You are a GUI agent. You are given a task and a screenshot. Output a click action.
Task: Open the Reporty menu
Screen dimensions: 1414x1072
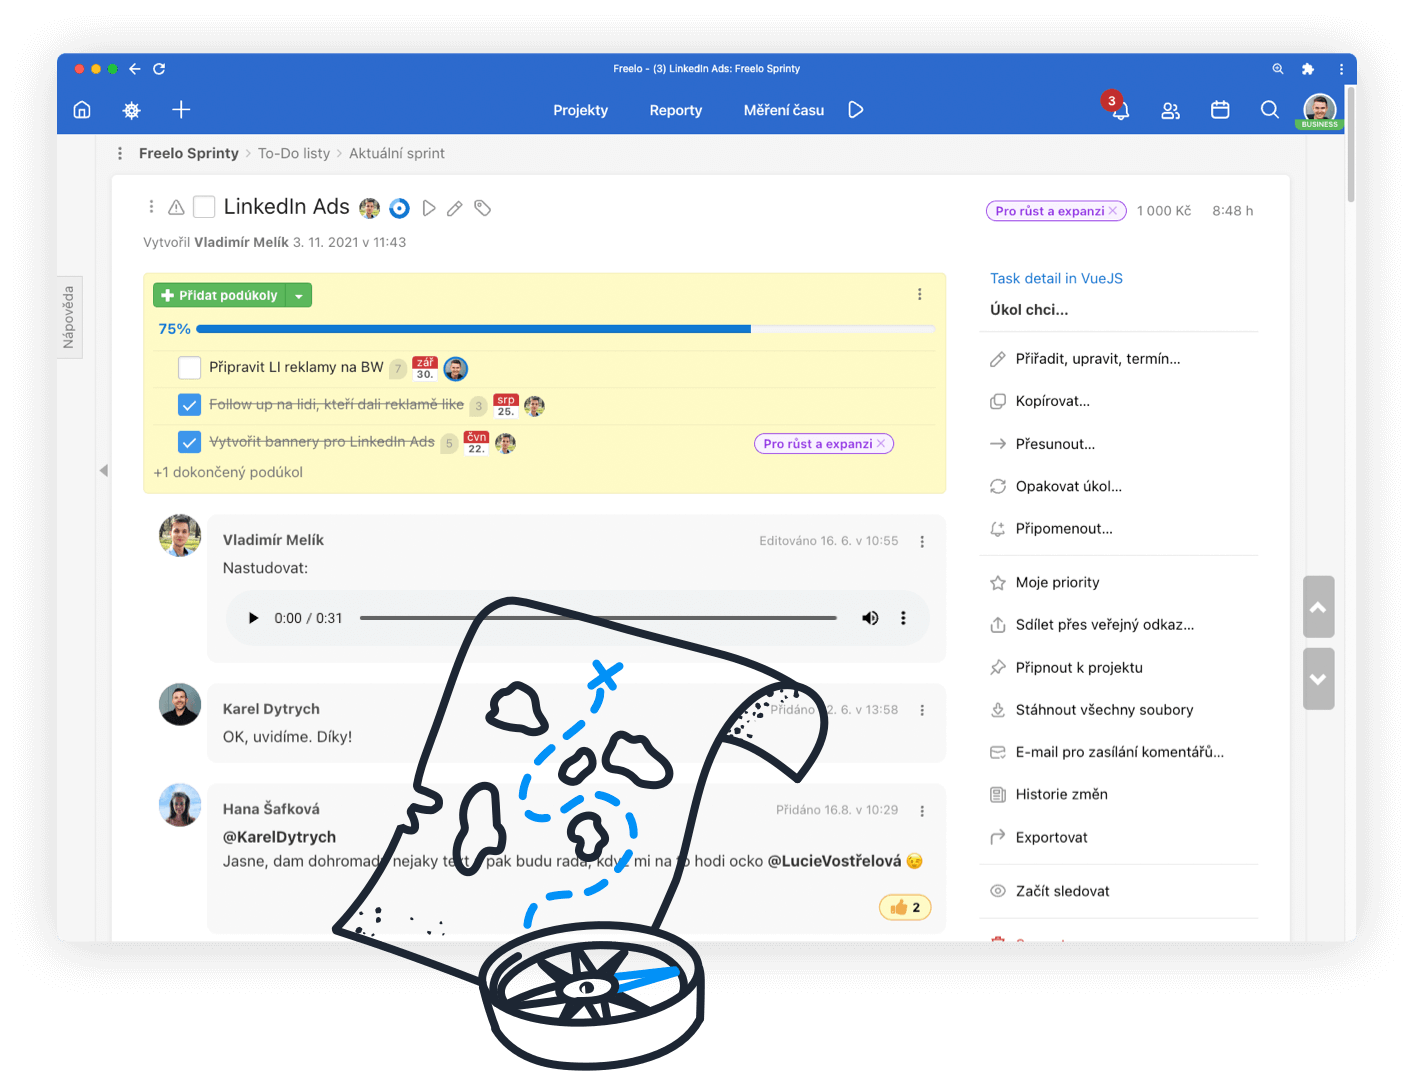pos(676,110)
